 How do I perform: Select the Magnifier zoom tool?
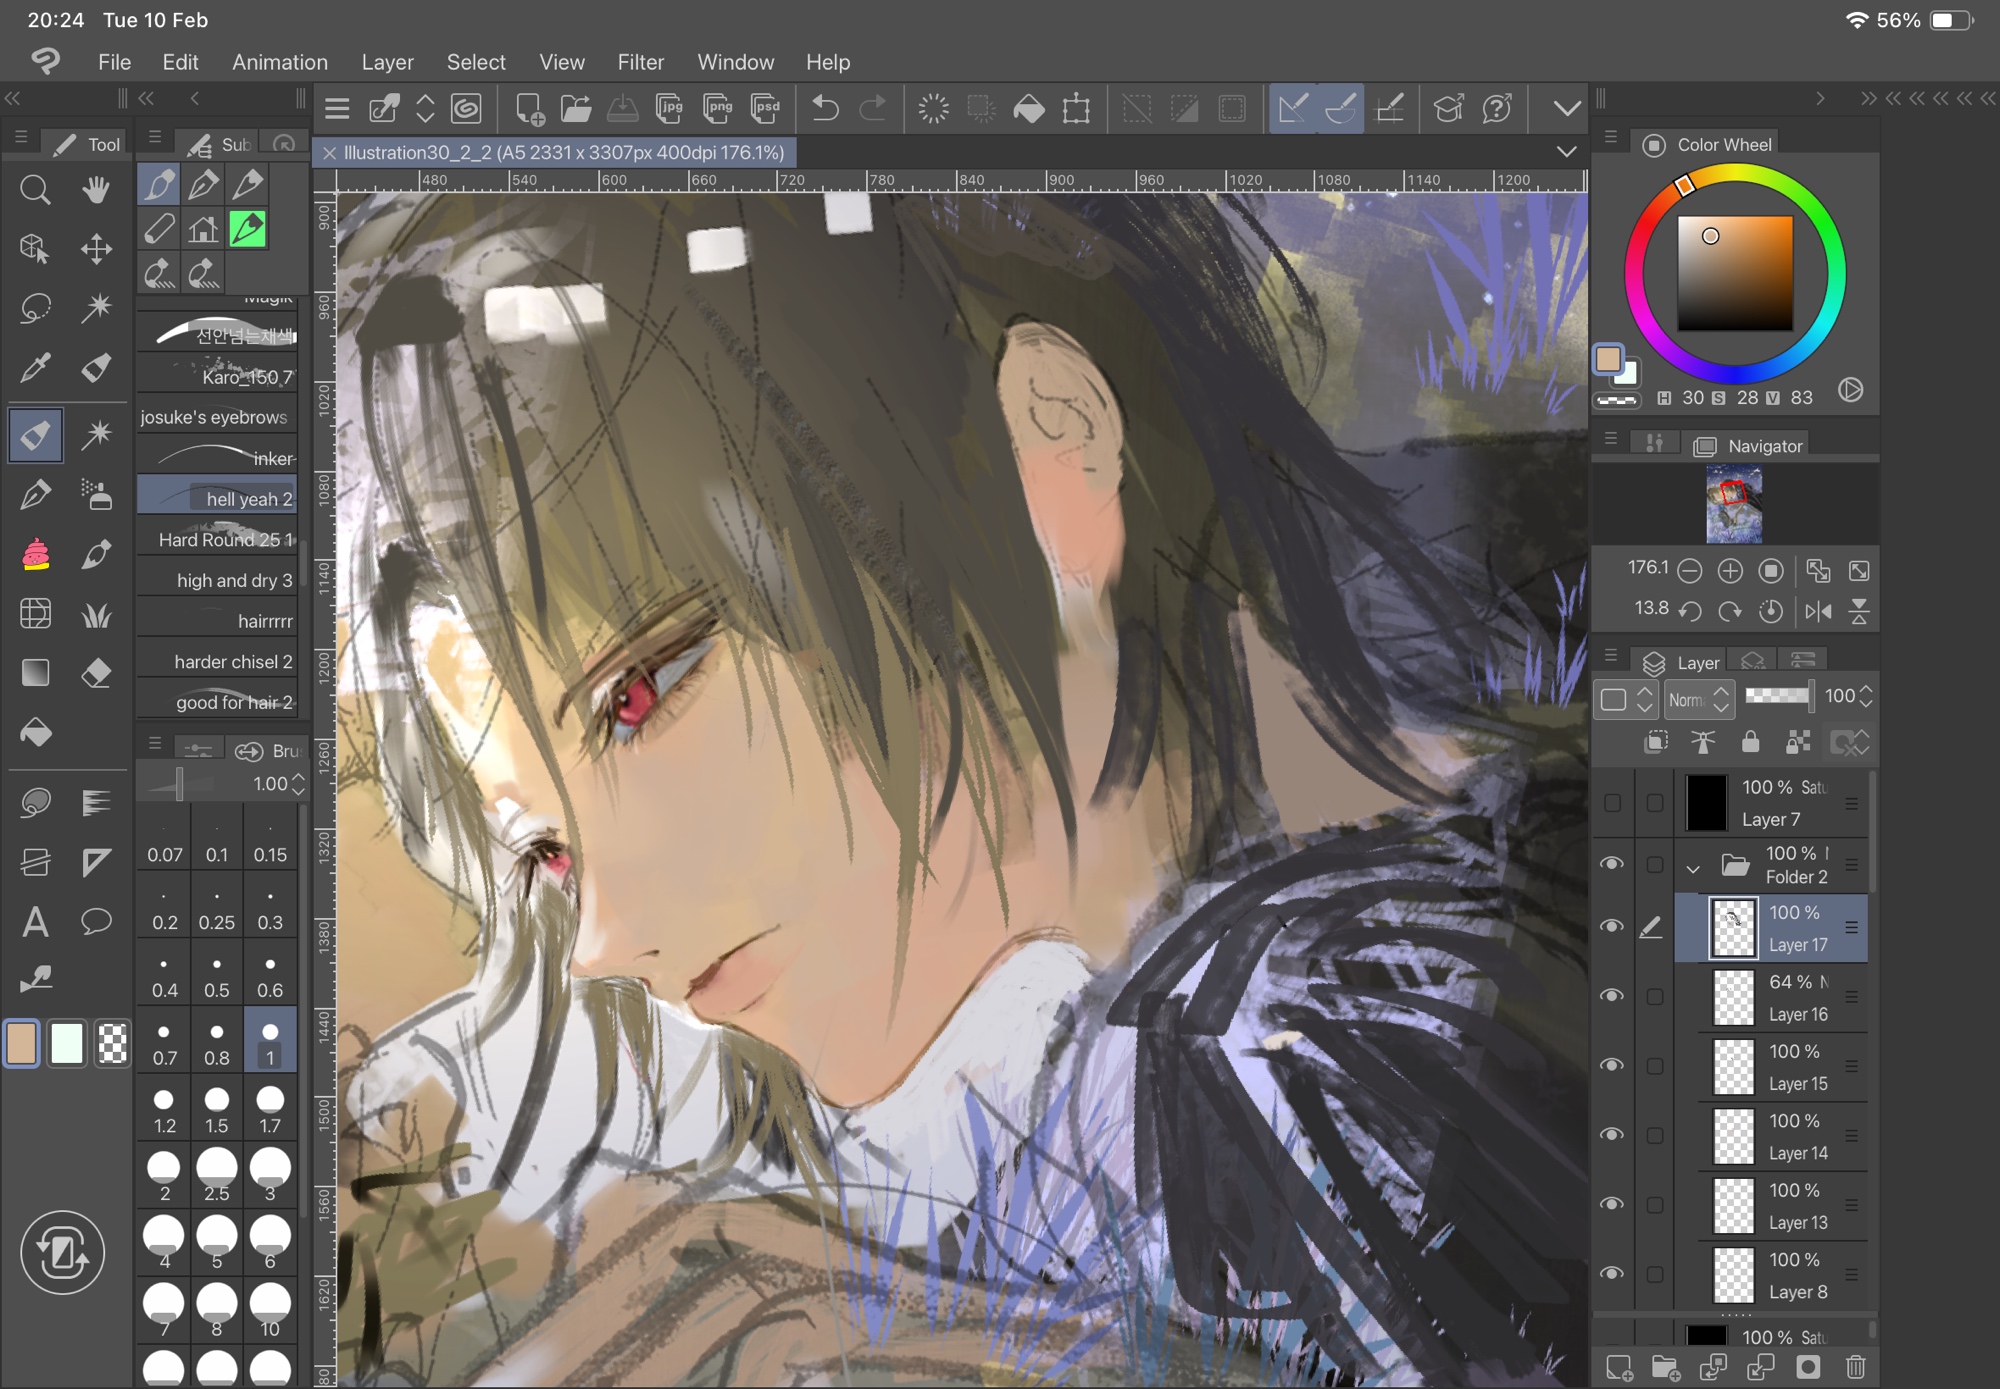(35, 189)
